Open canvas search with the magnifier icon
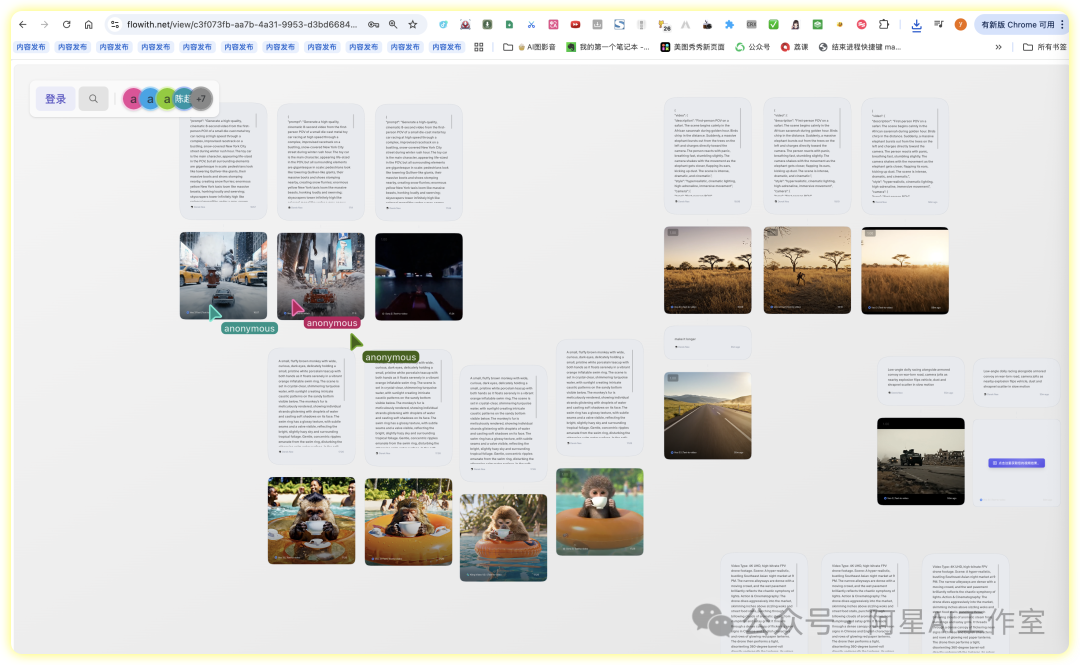Screen dimensions: 1080x665 pyautogui.click(x=93, y=99)
